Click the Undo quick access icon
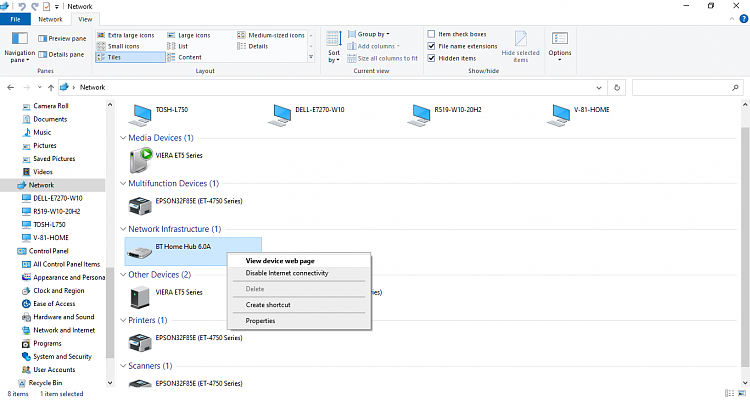The height and width of the screenshot is (400, 750). (22, 6)
